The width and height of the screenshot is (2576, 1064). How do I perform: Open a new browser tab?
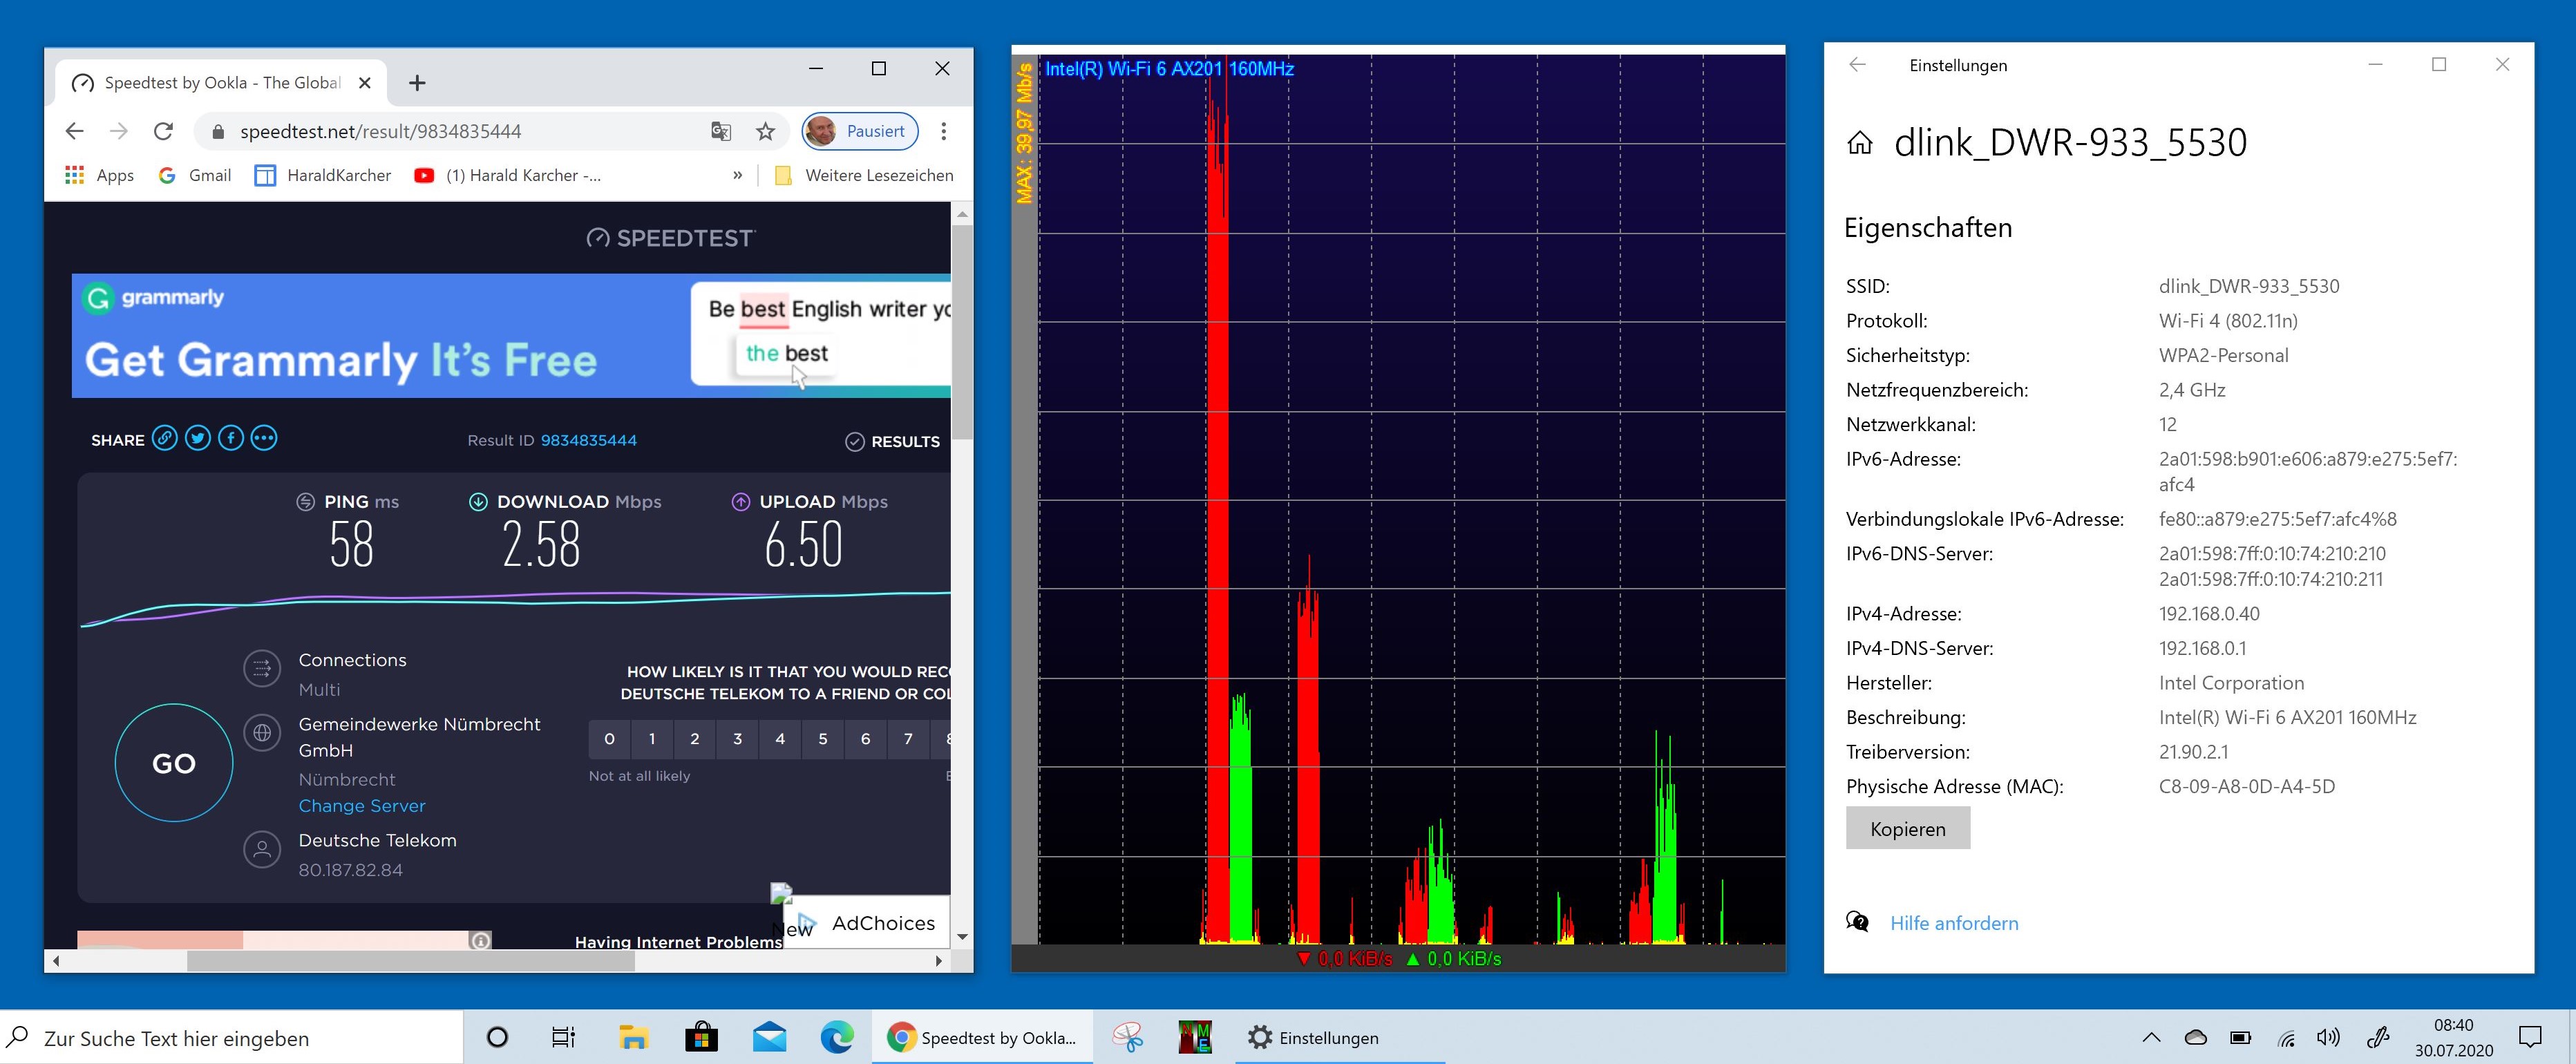tap(417, 83)
